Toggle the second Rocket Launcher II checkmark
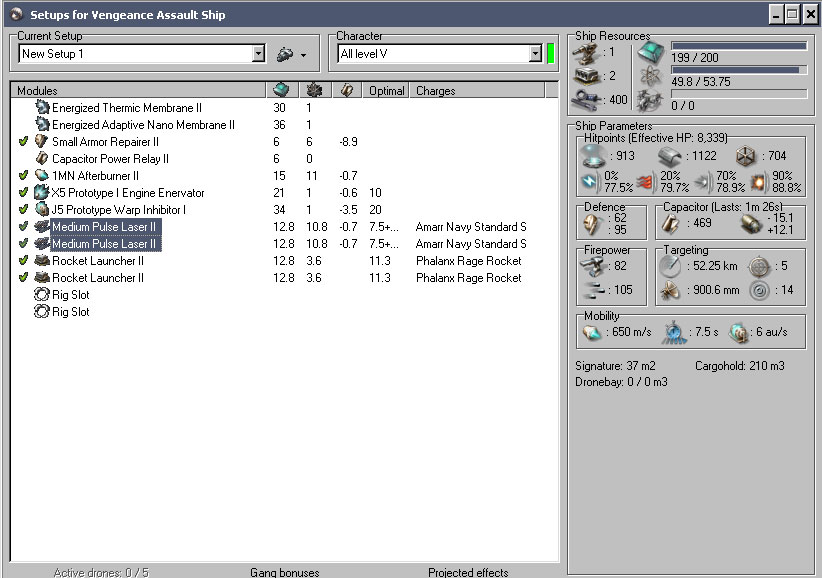 coord(23,277)
